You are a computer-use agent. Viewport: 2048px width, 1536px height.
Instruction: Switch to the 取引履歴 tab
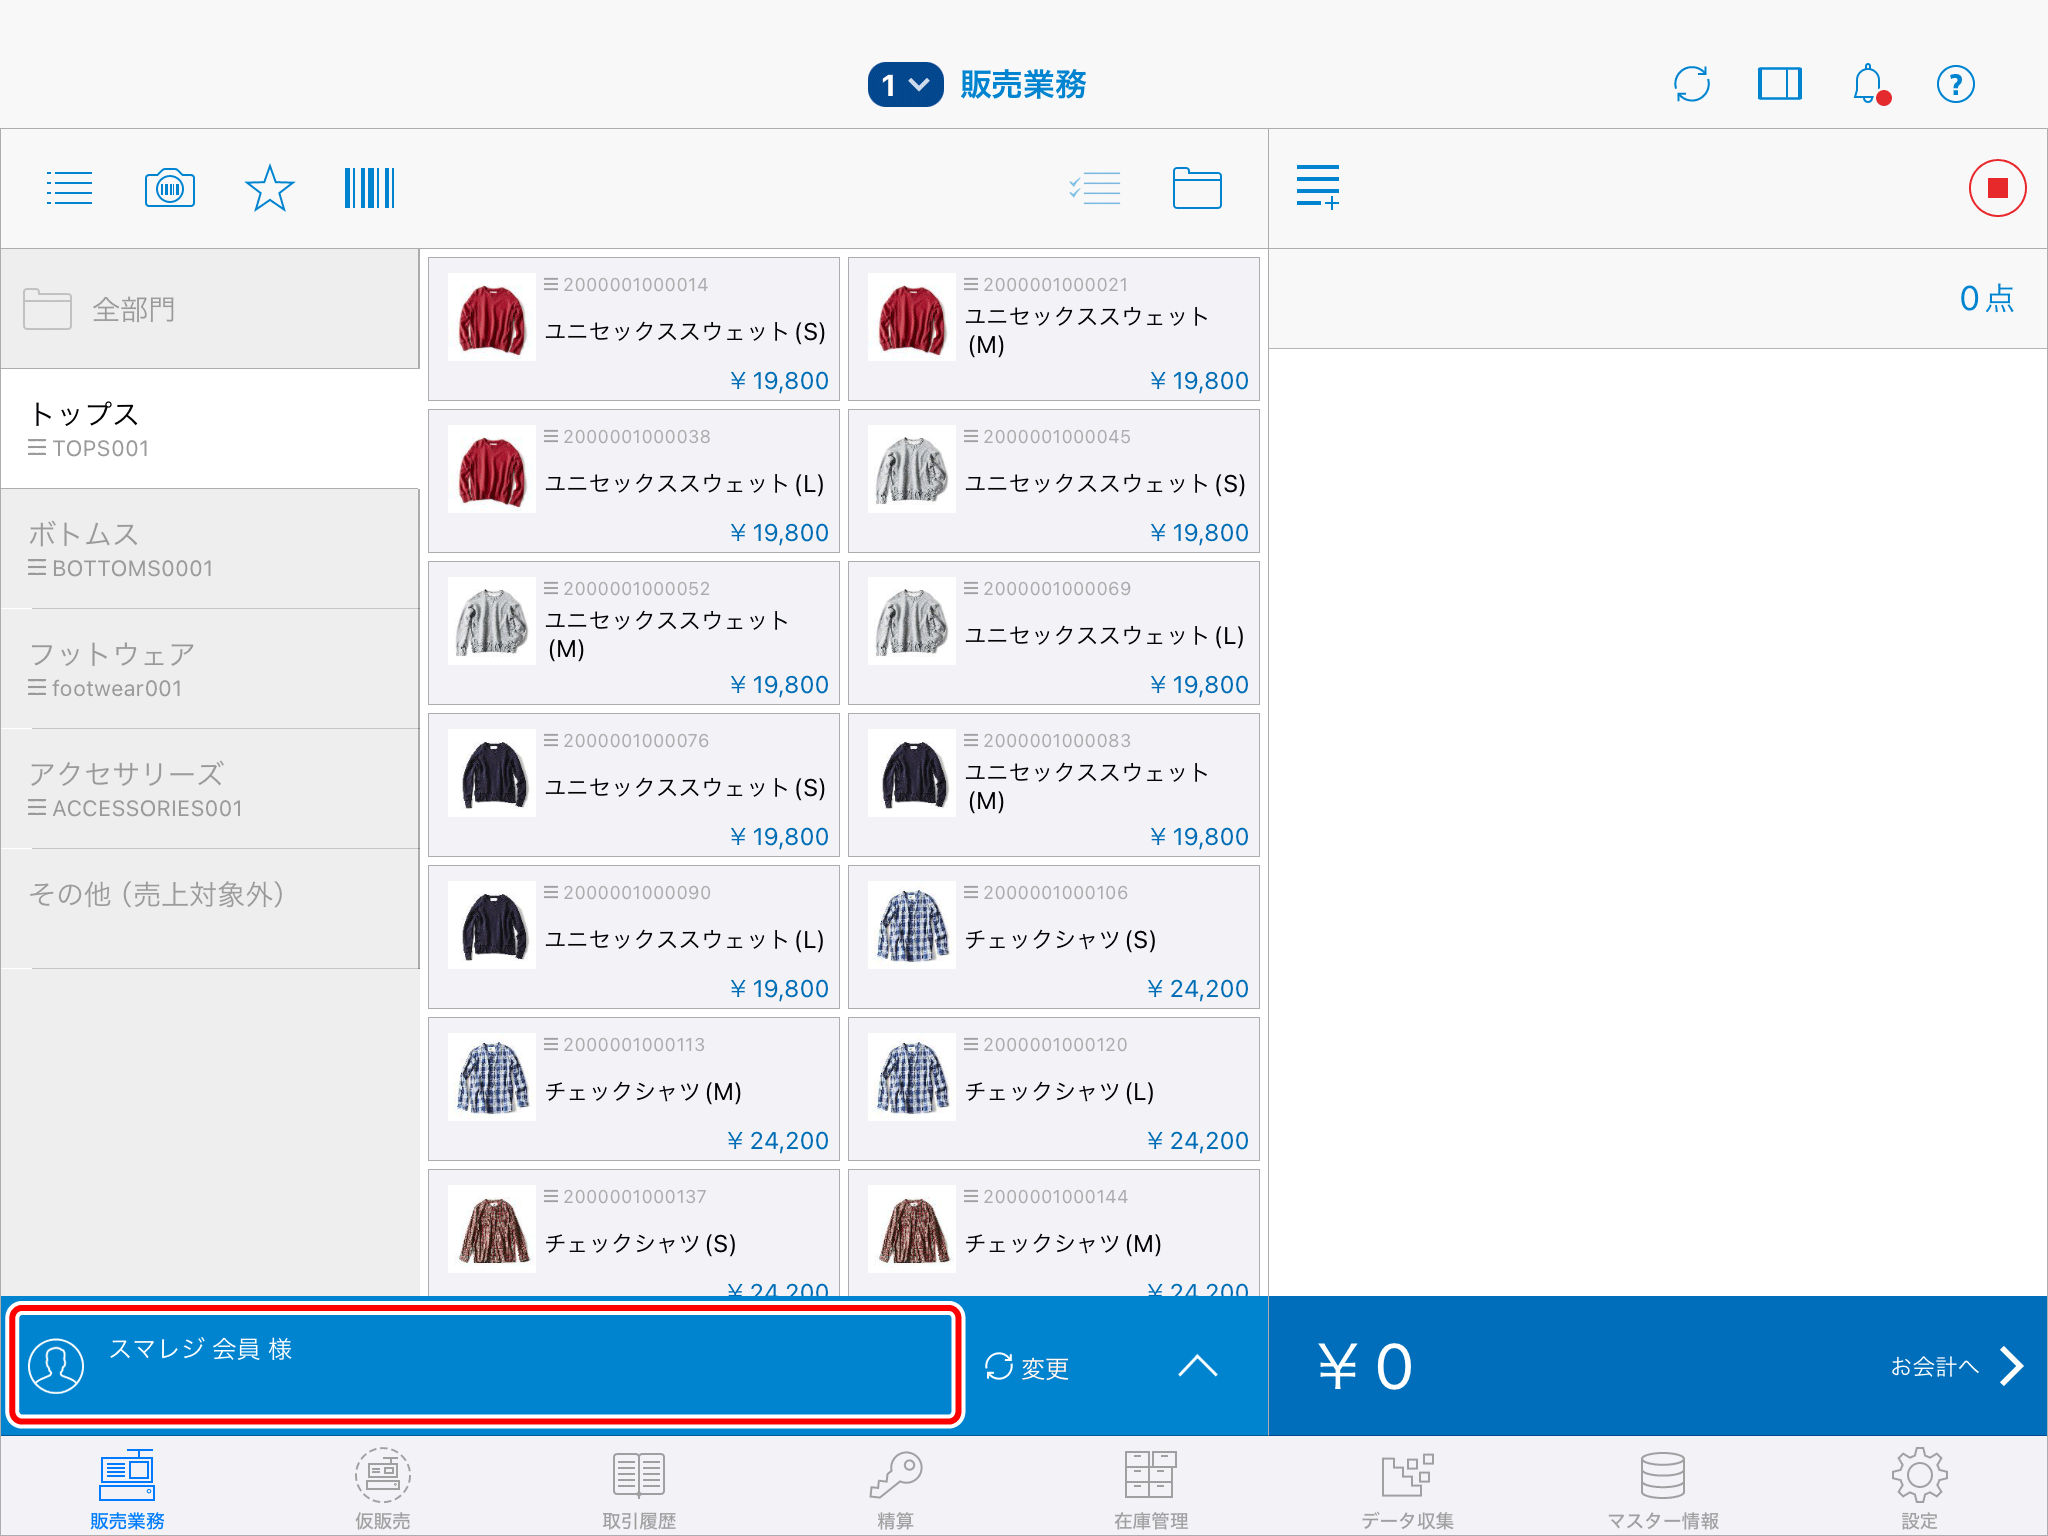(639, 1488)
